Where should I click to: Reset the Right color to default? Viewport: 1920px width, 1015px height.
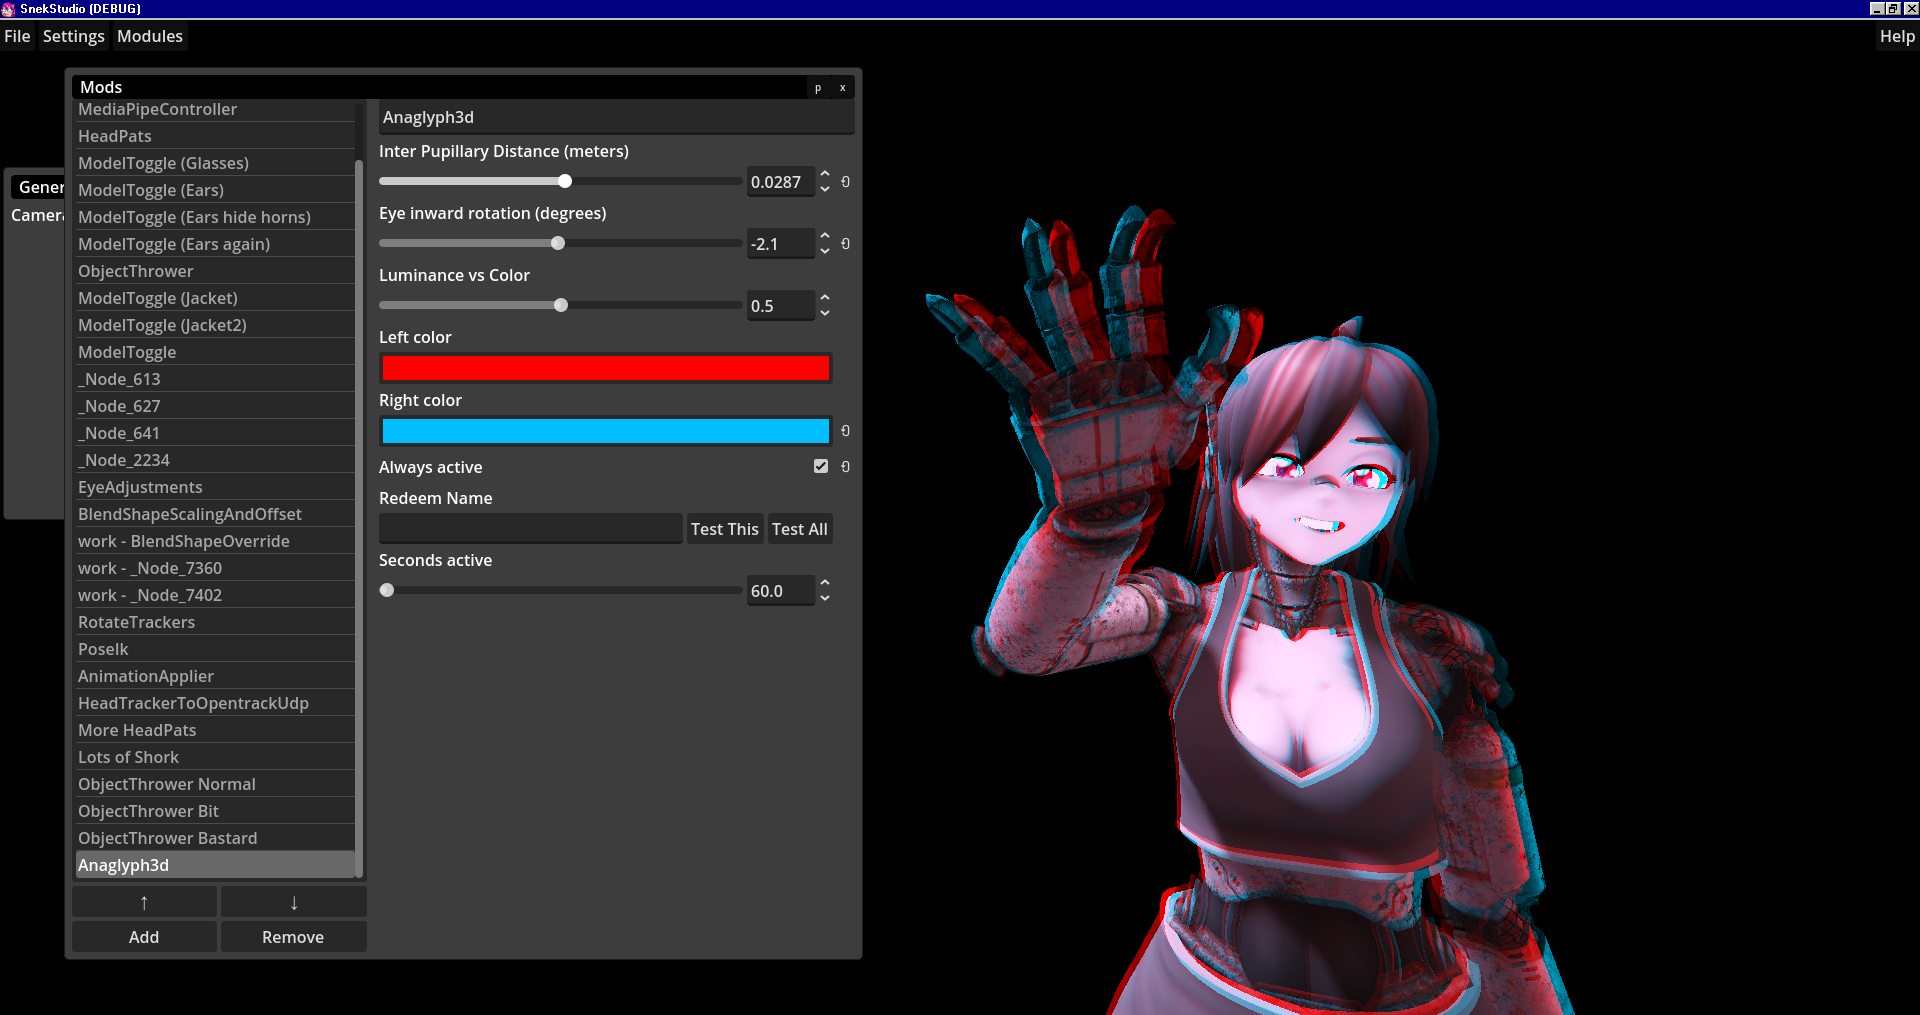pyautogui.click(x=845, y=431)
